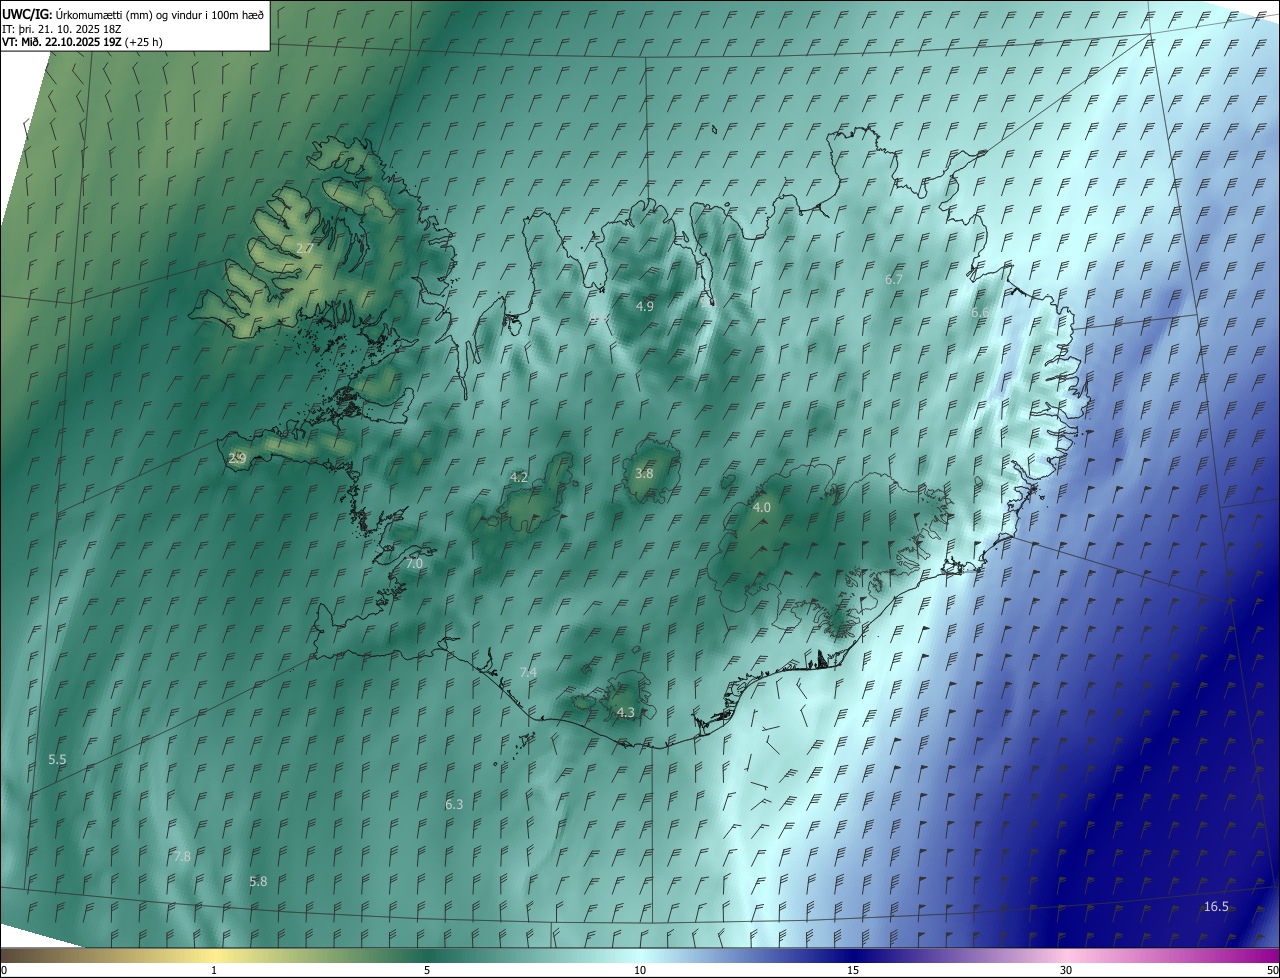Click the 6.7 value label in the northeast

pos(894,279)
